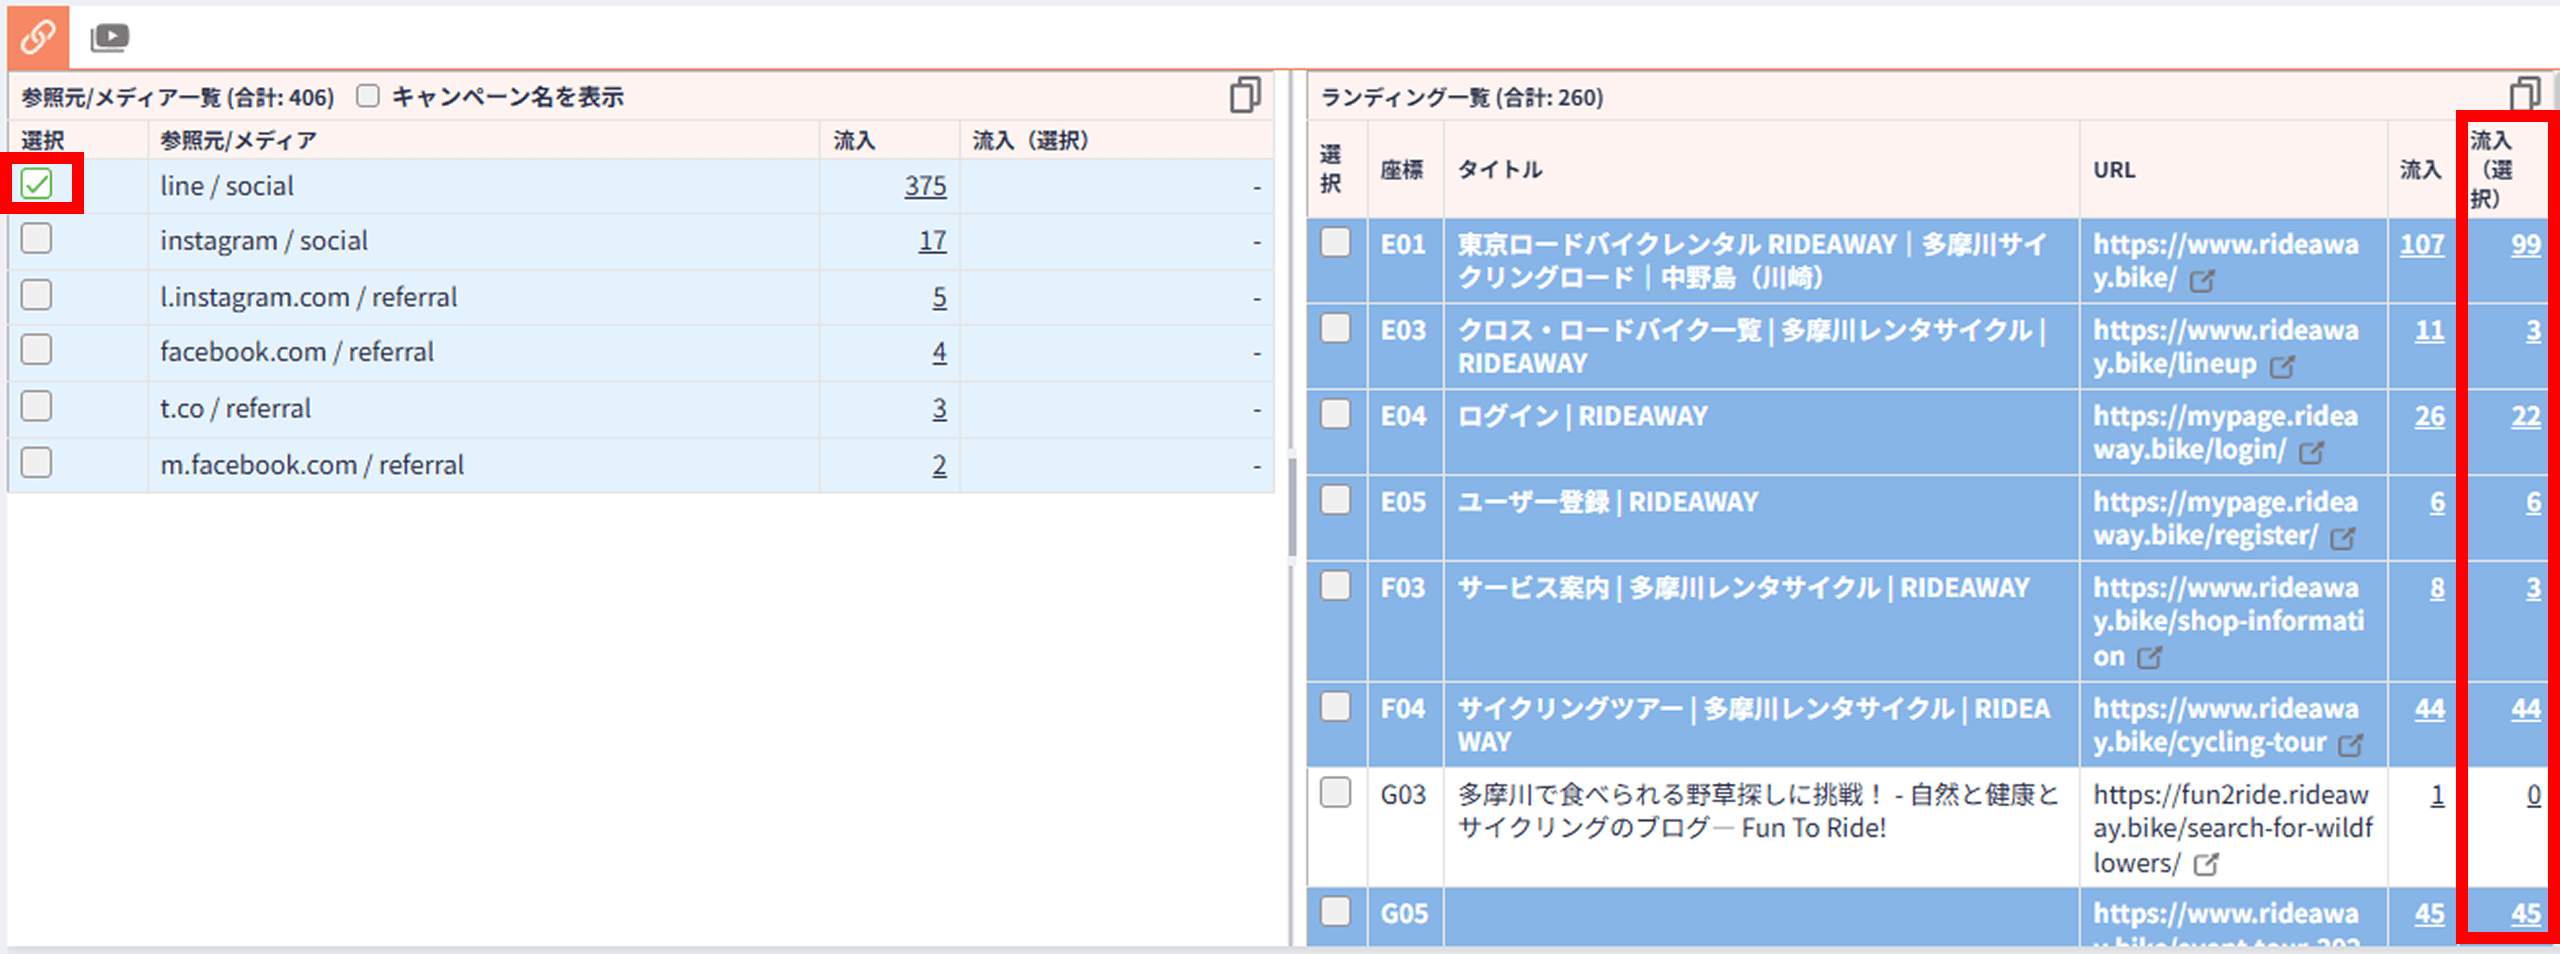Click the line / social source name

click(x=227, y=186)
